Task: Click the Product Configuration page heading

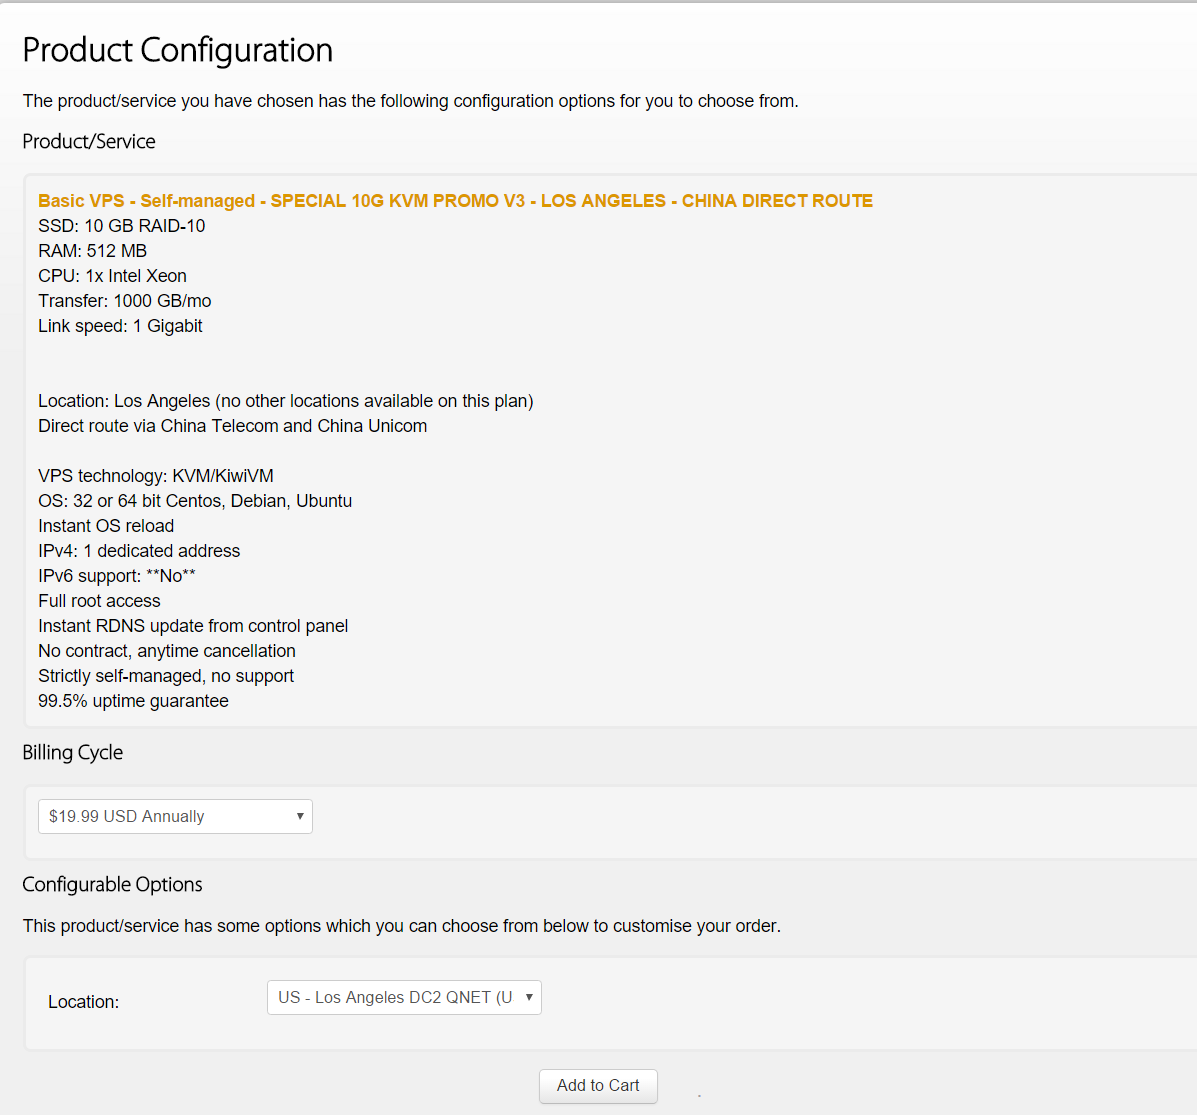Action: click(x=177, y=50)
